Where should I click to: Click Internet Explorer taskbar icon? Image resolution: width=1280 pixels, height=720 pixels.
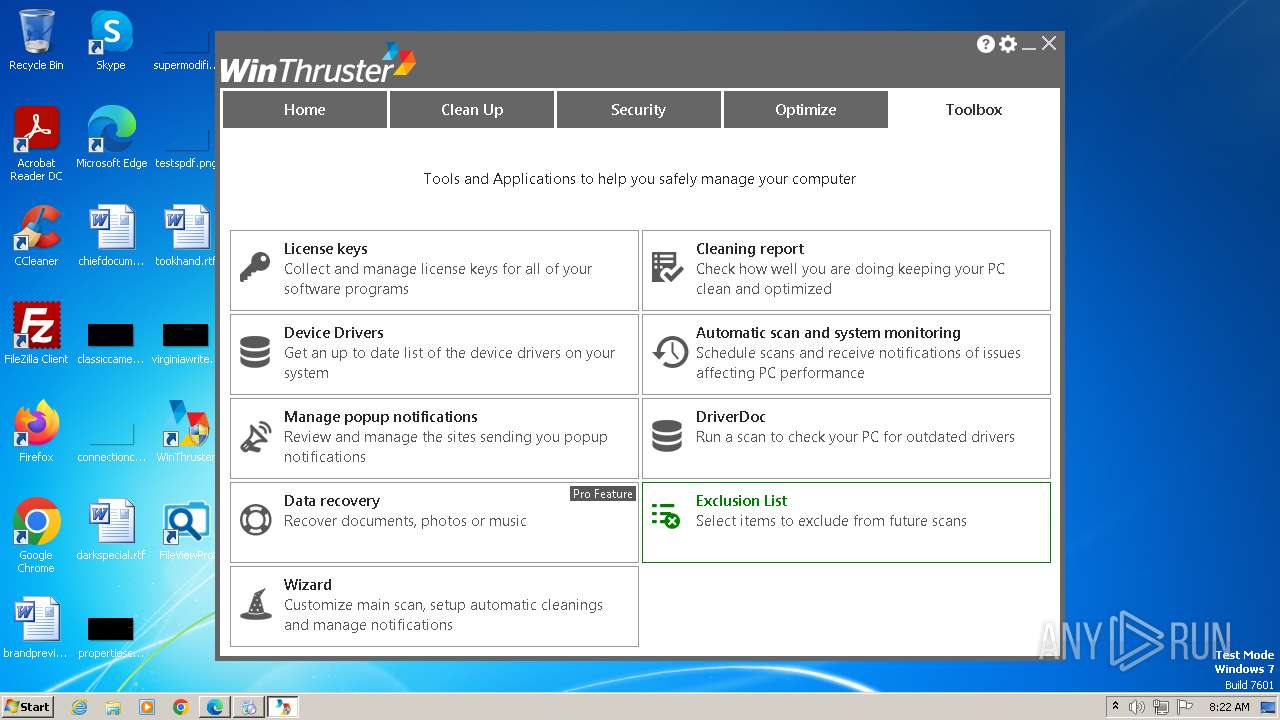[x=79, y=707]
